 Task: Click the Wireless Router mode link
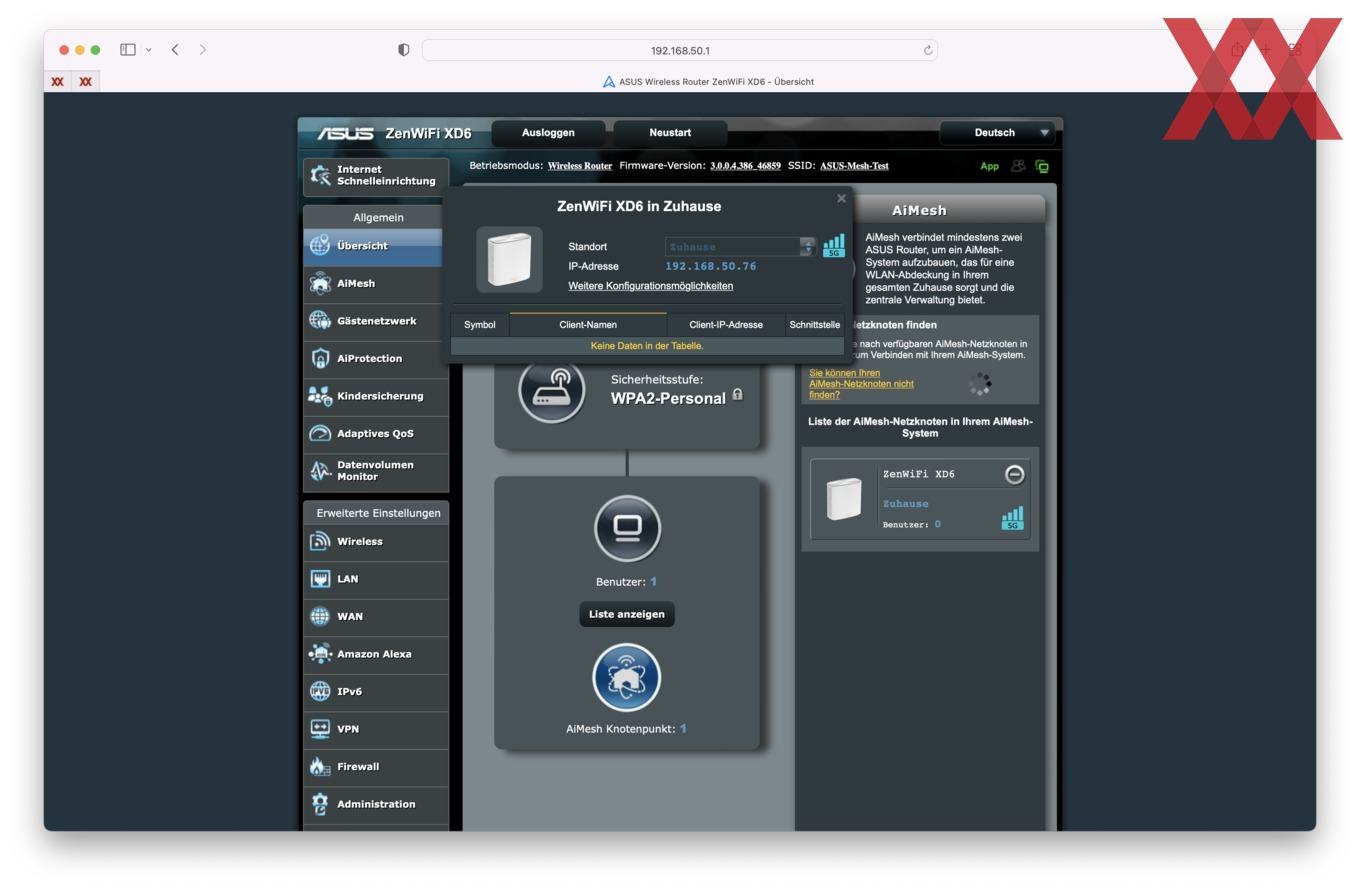(x=580, y=166)
